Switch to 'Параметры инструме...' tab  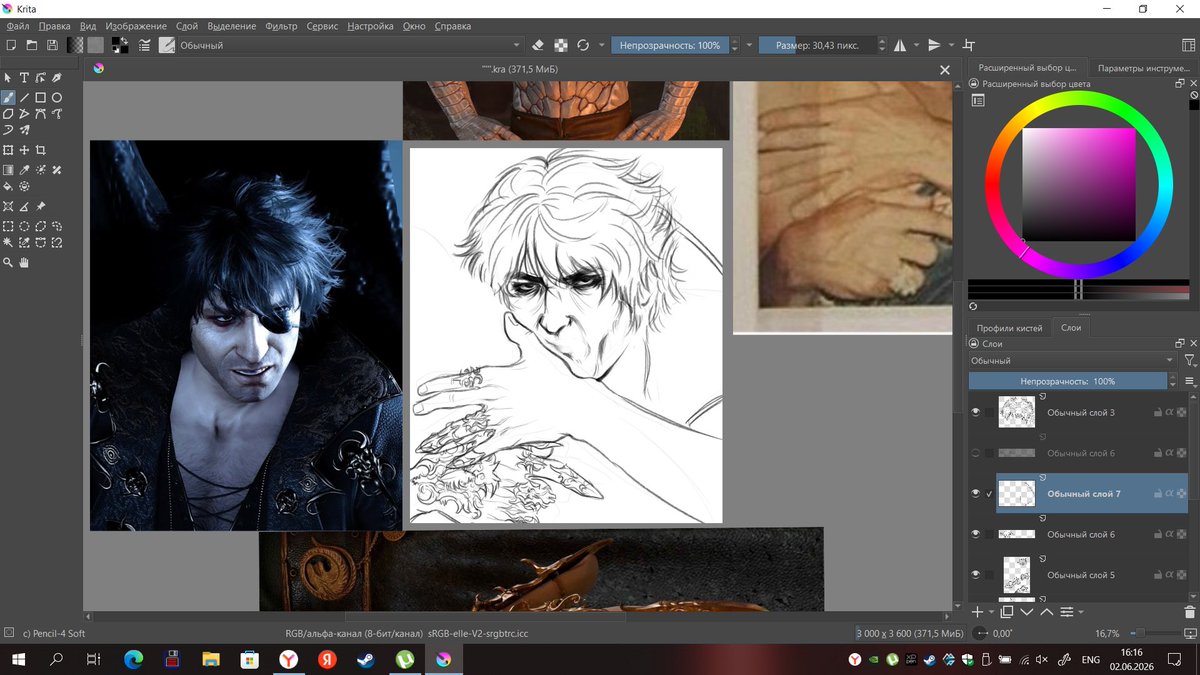point(1142,68)
